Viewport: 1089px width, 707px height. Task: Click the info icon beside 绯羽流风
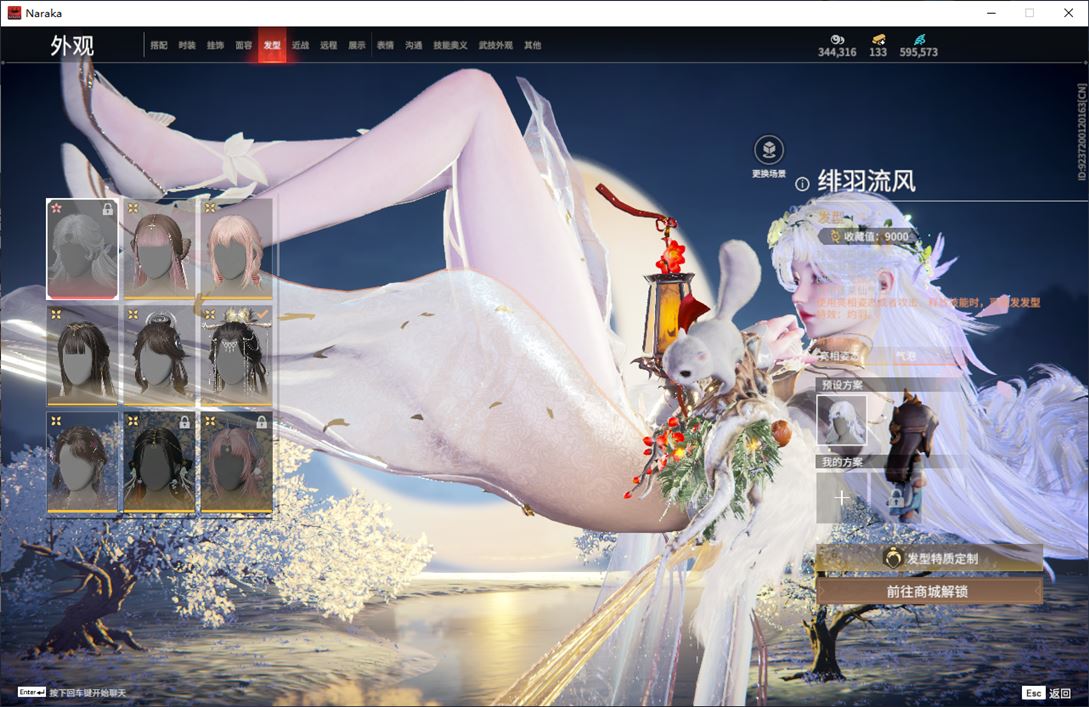[802, 184]
